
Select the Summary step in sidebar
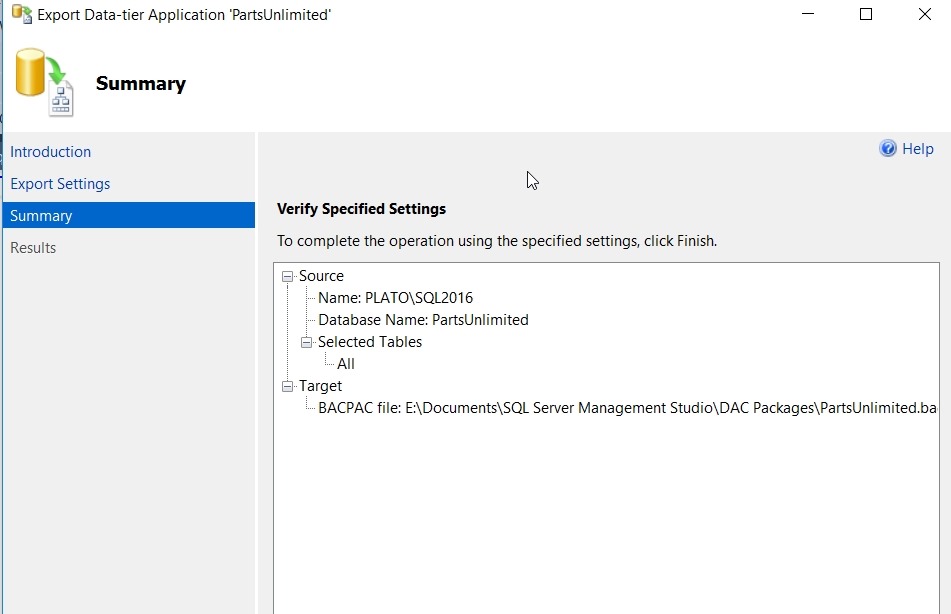pos(42,216)
